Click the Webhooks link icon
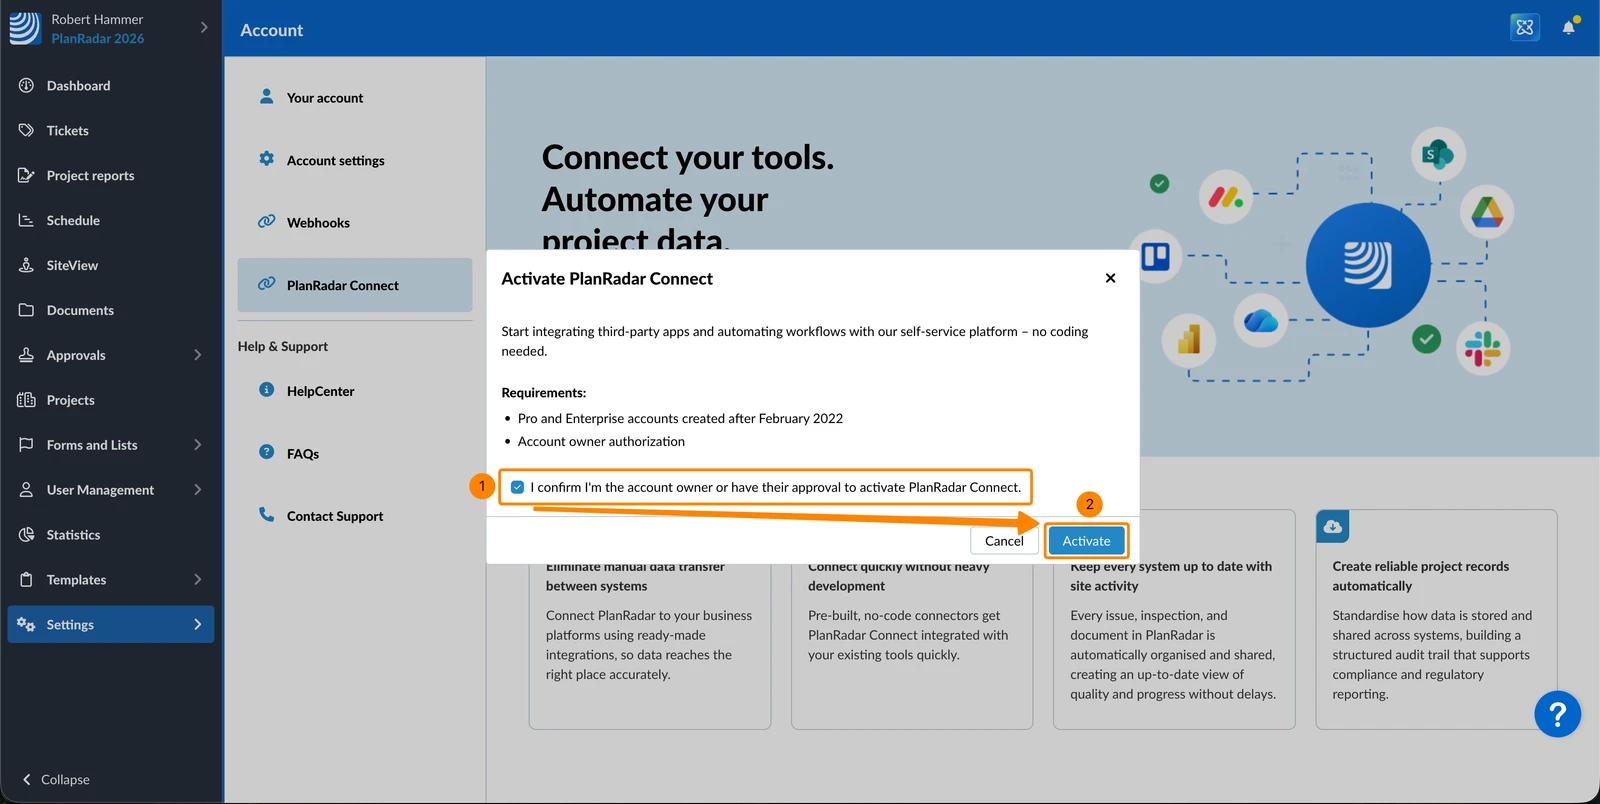This screenshot has height=804, width=1600. pos(267,222)
